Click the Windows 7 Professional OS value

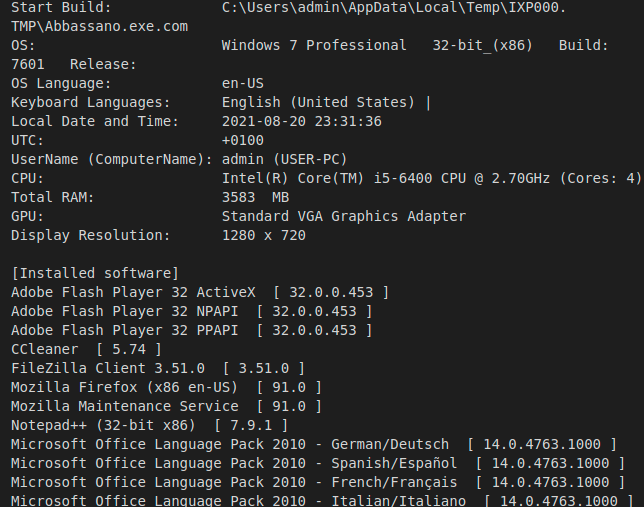pos(314,46)
